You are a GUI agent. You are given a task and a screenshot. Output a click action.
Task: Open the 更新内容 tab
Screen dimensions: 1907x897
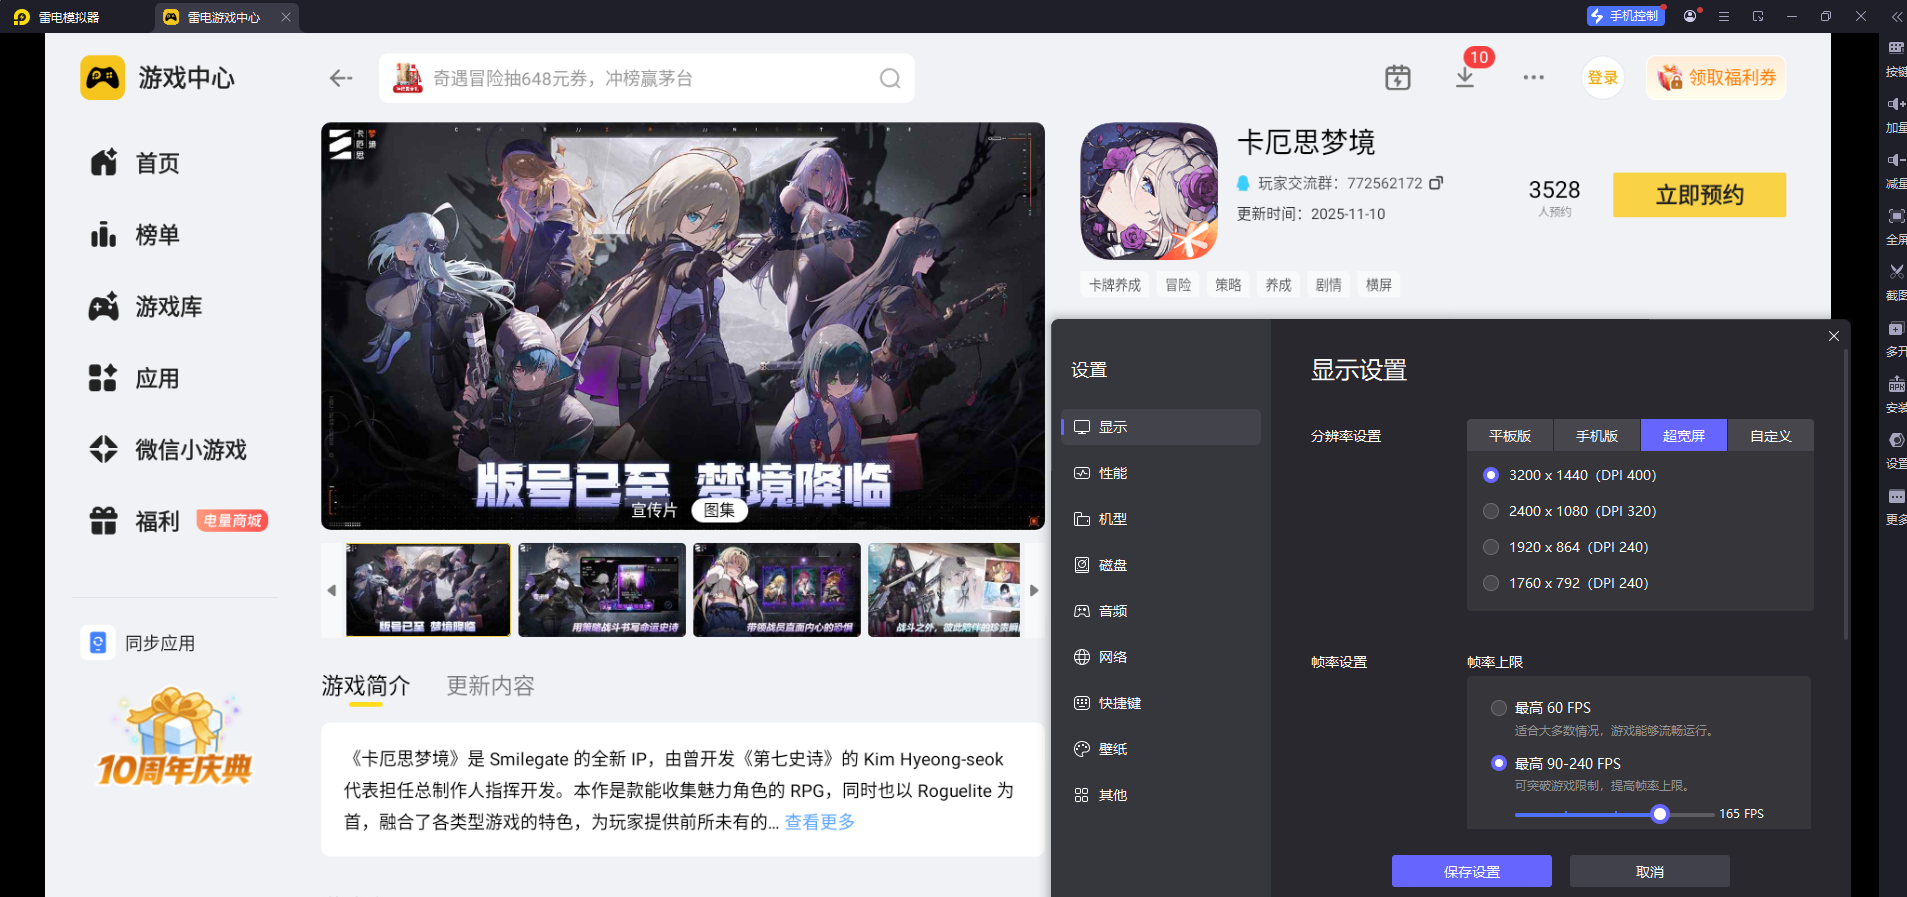tap(491, 686)
